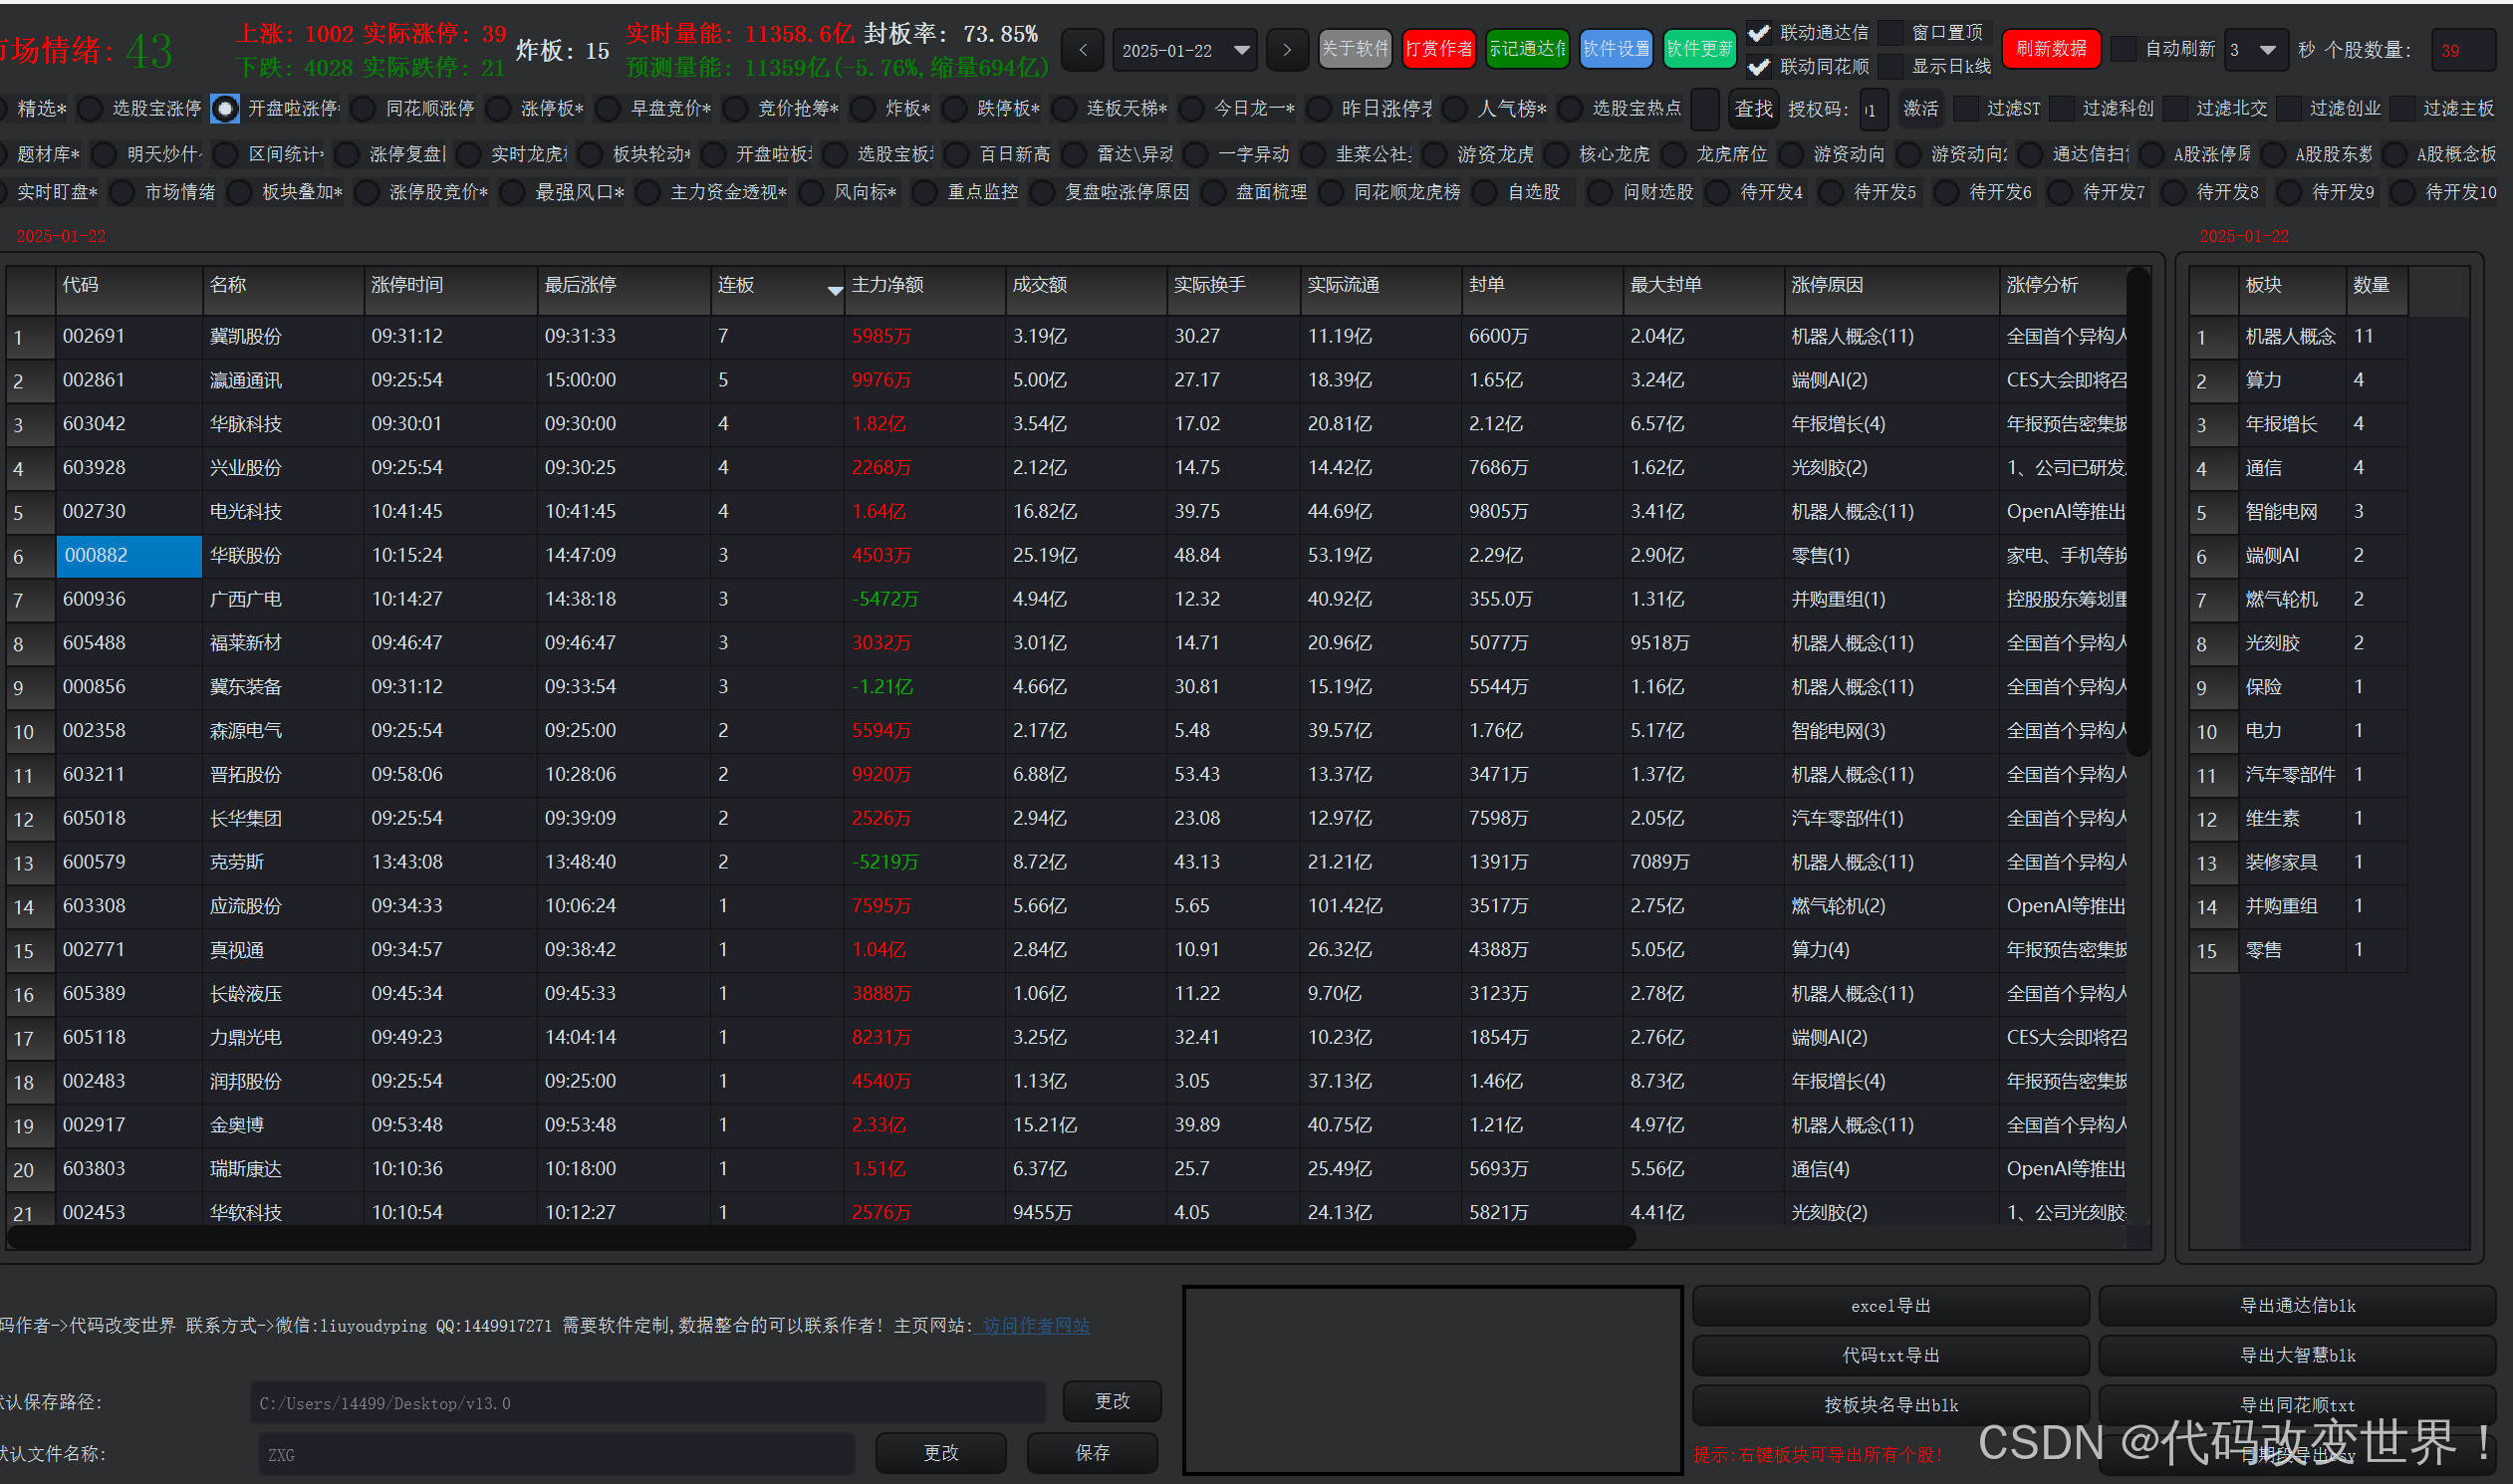Image resolution: width=2513 pixels, height=1484 pixels.
Task: Click the green 软件更新 update button
Action: (x=1699, y=49)
